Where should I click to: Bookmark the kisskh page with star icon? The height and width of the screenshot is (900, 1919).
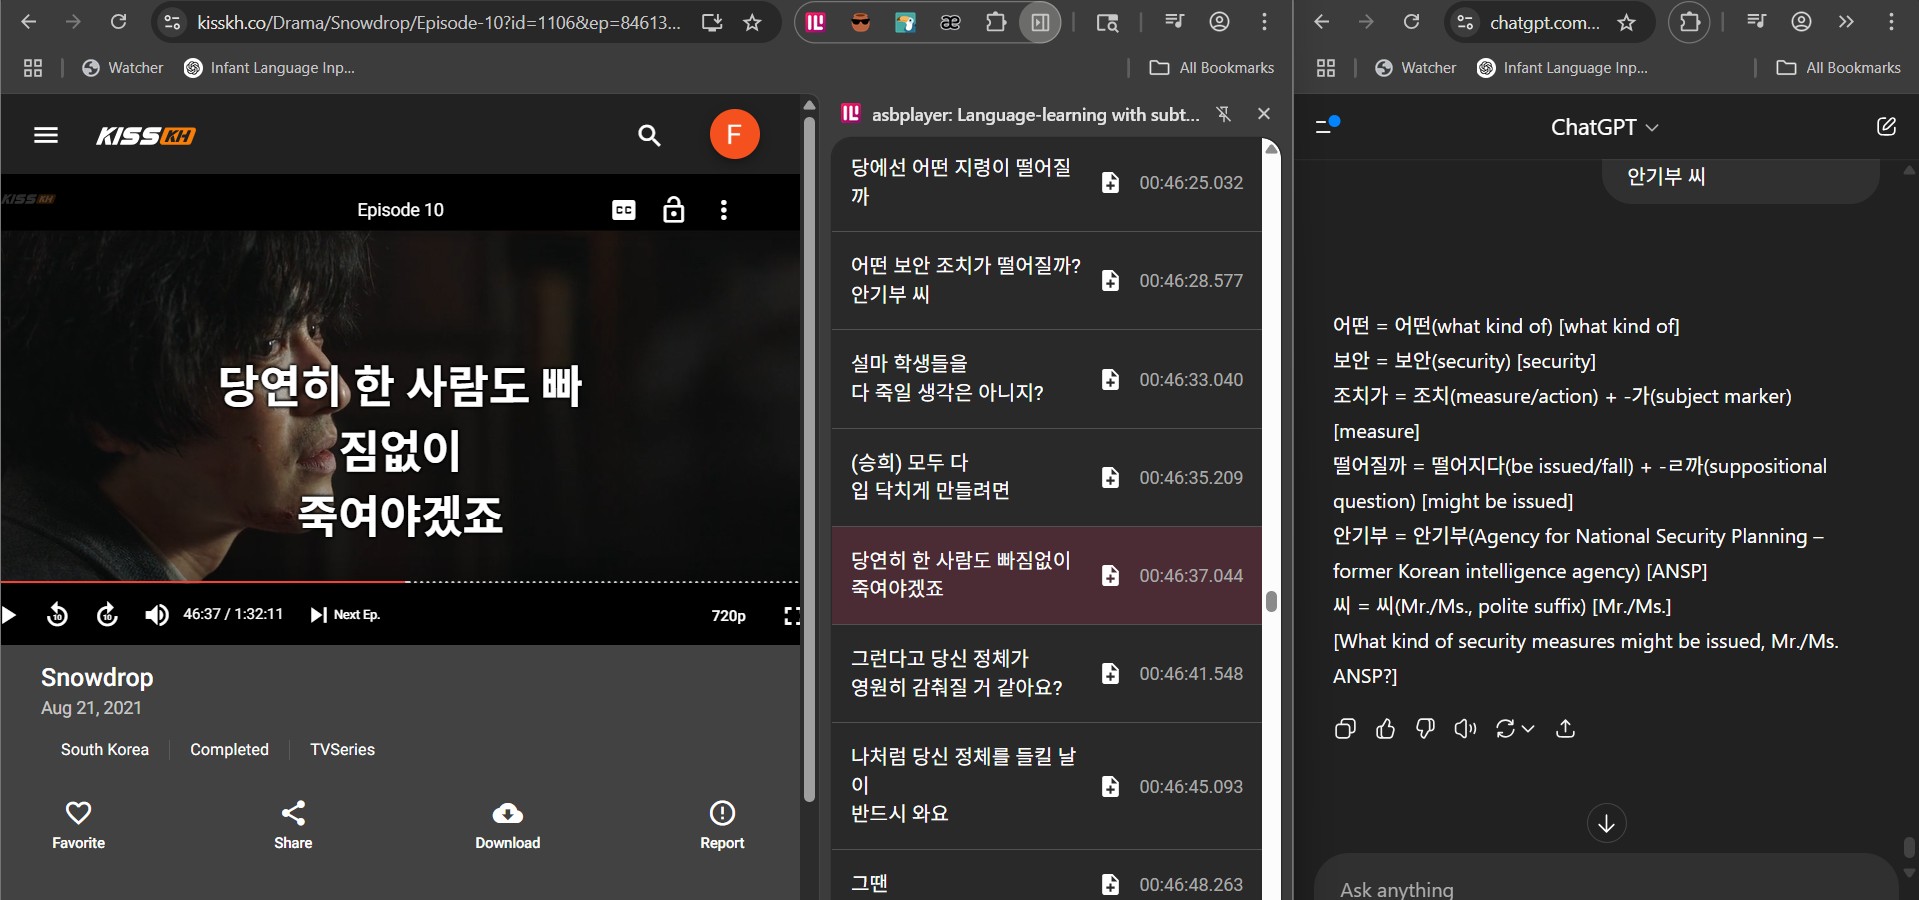(x=753, y=22)
